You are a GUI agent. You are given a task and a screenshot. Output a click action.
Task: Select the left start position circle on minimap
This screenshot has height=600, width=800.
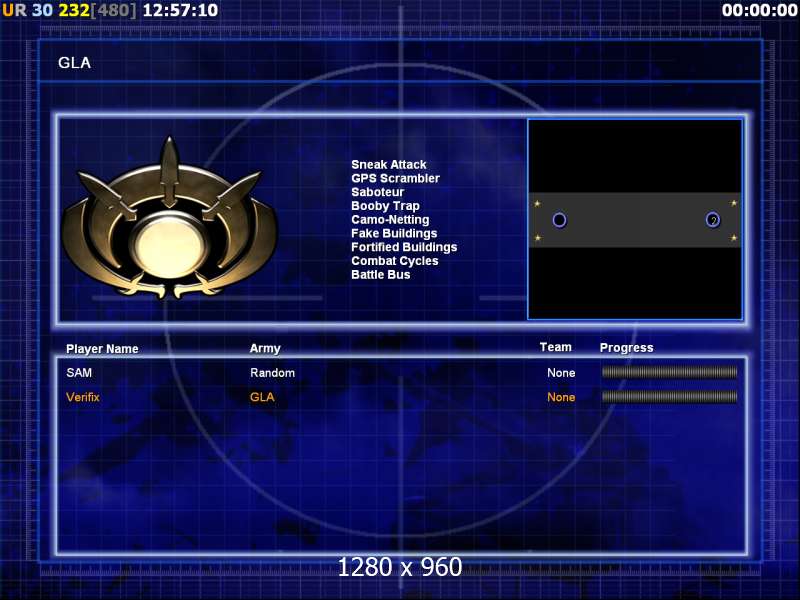click(559, 220)
